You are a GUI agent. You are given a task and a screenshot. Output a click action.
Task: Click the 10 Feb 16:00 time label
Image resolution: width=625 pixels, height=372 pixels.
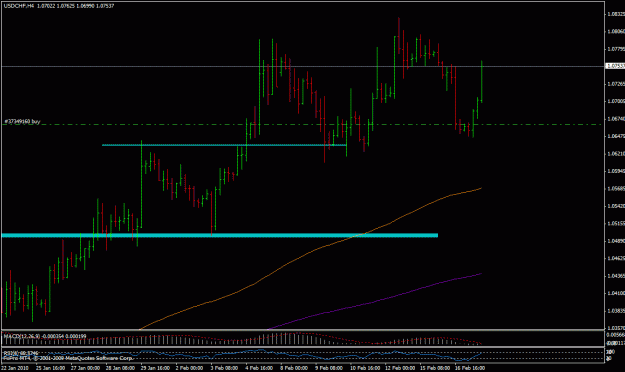[x=365, y=368]
